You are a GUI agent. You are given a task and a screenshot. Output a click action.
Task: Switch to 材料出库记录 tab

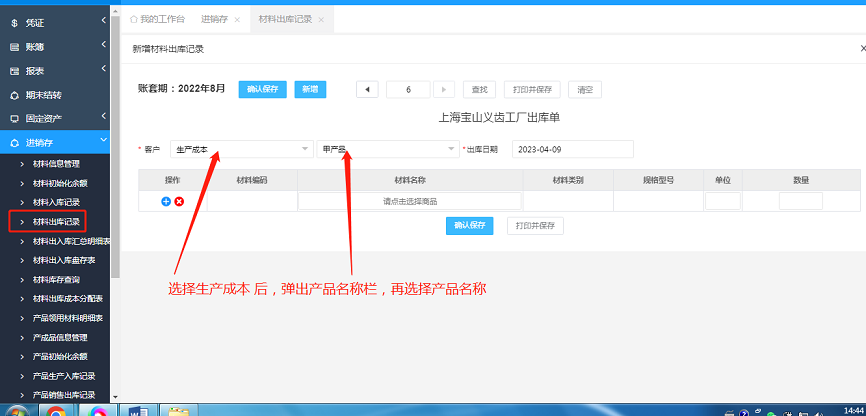click(x=286, y=19)
